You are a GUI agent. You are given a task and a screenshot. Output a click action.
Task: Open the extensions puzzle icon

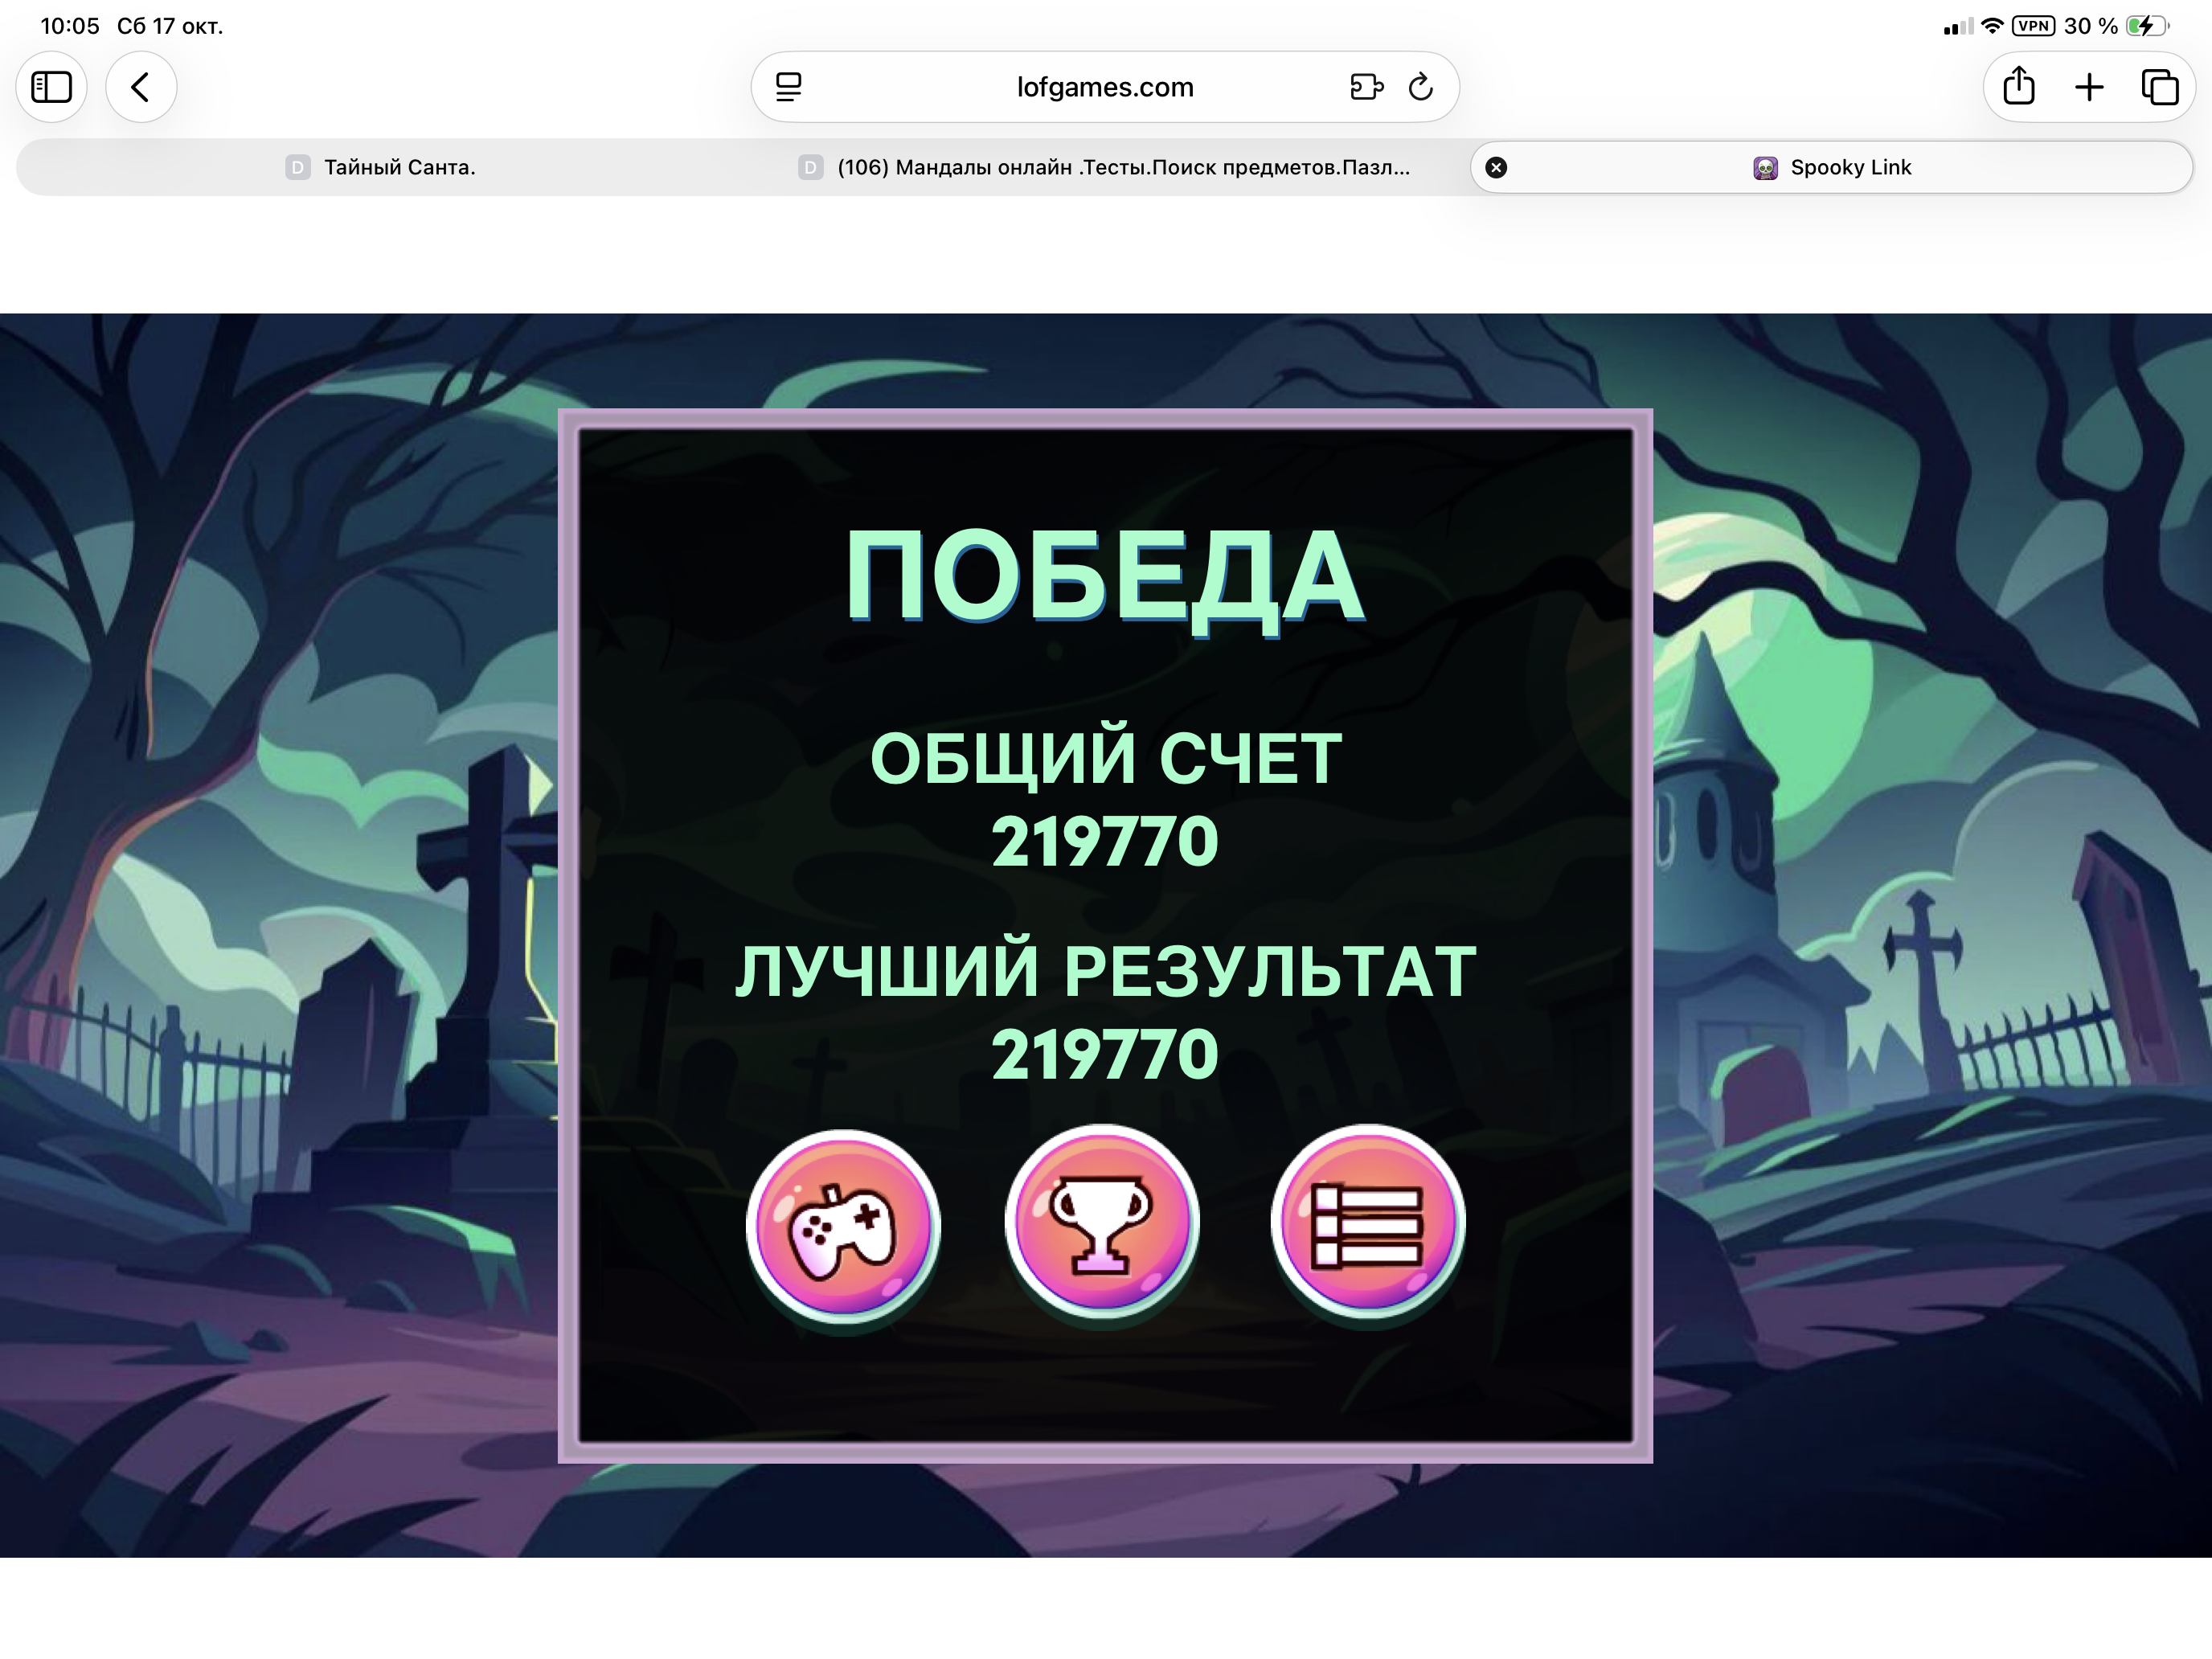point(1366,87)
